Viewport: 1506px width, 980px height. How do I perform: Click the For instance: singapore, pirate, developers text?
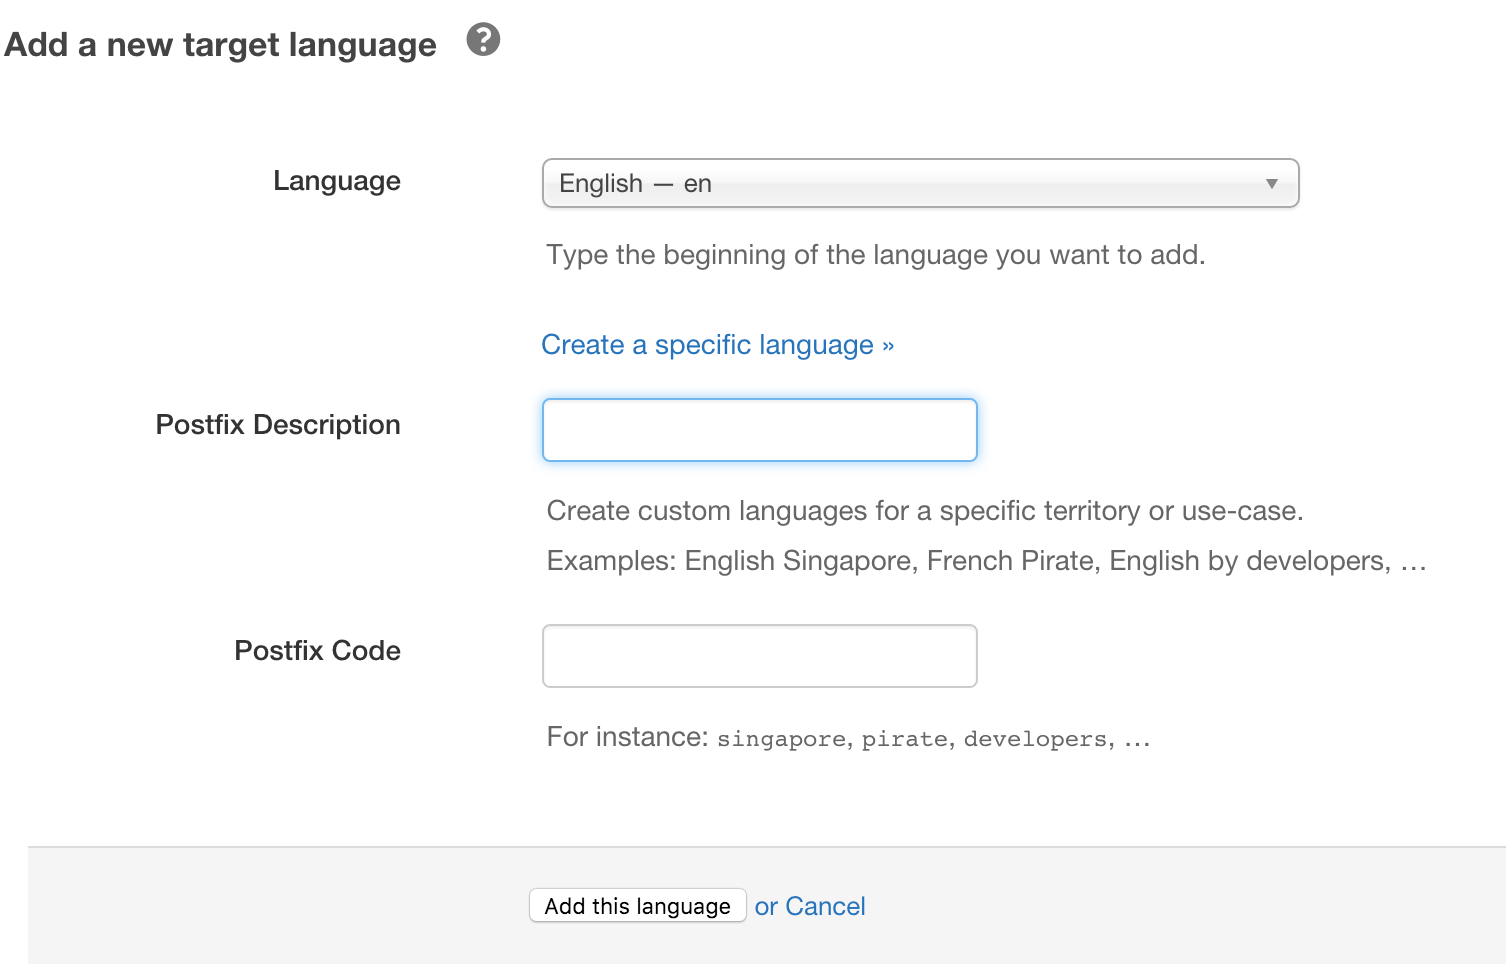tap(848, 738)
